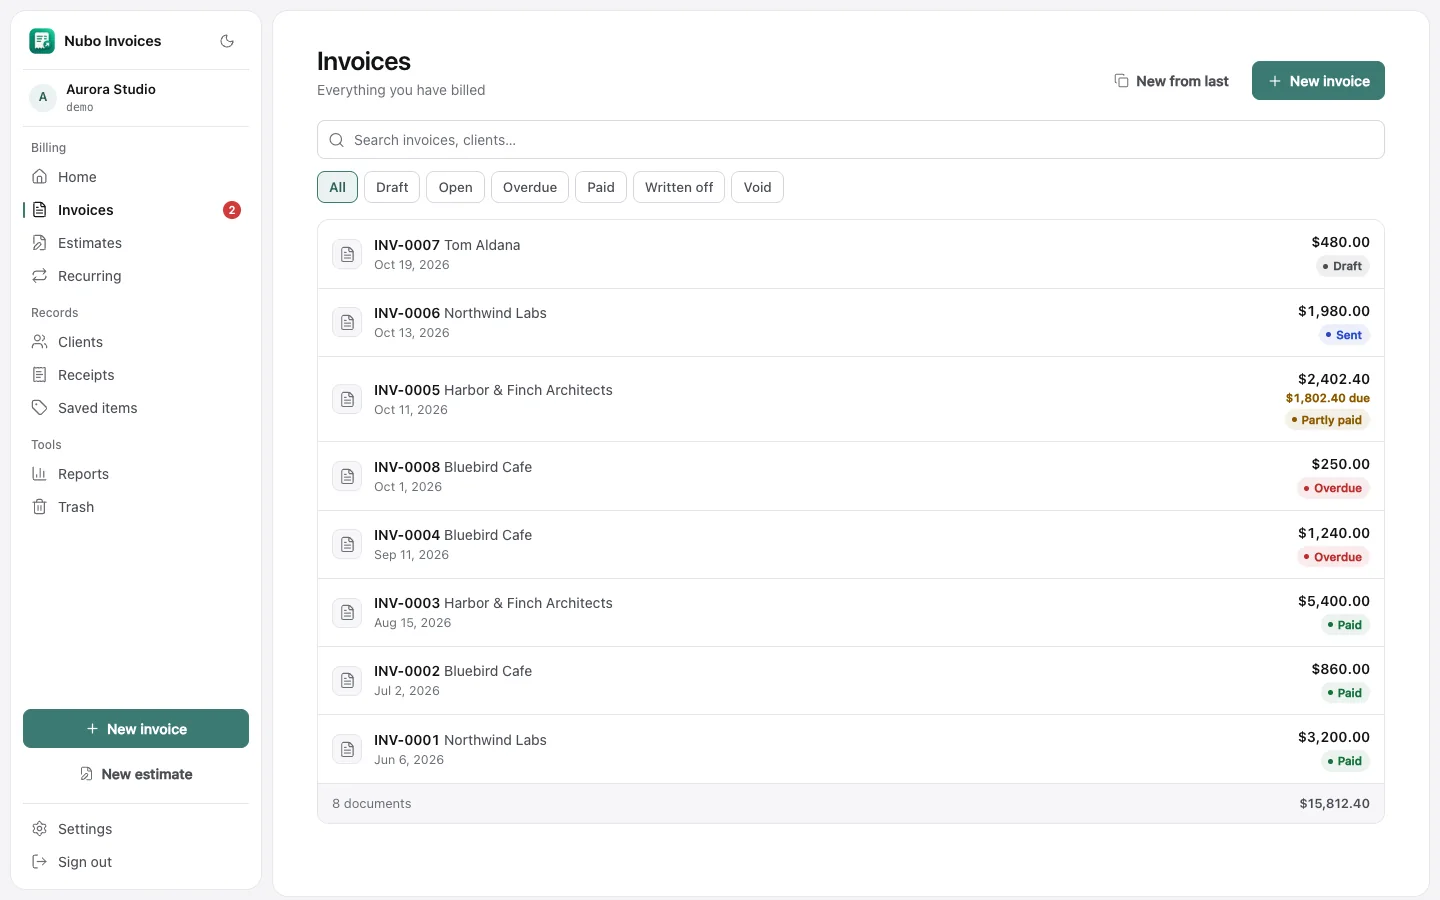
Task: Open the Recurring billing section
Action: pos(136,276)
